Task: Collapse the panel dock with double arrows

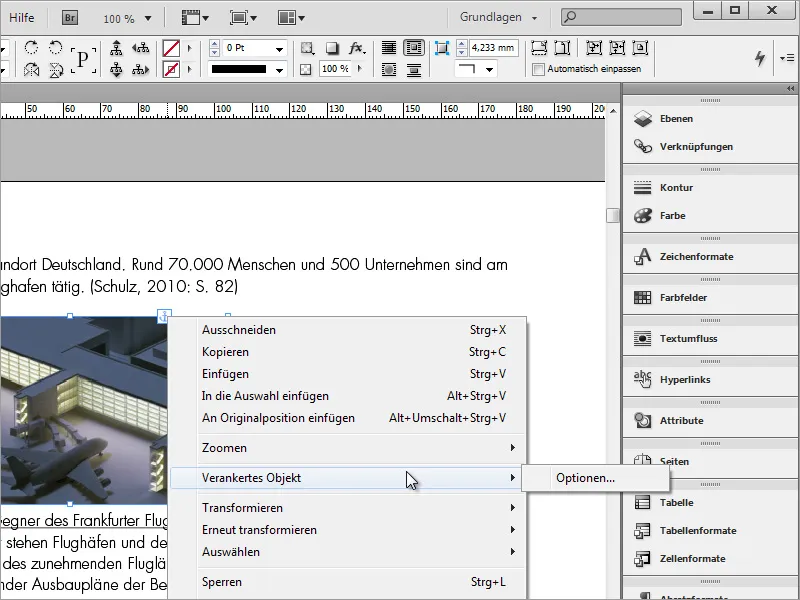Action: 790,89
